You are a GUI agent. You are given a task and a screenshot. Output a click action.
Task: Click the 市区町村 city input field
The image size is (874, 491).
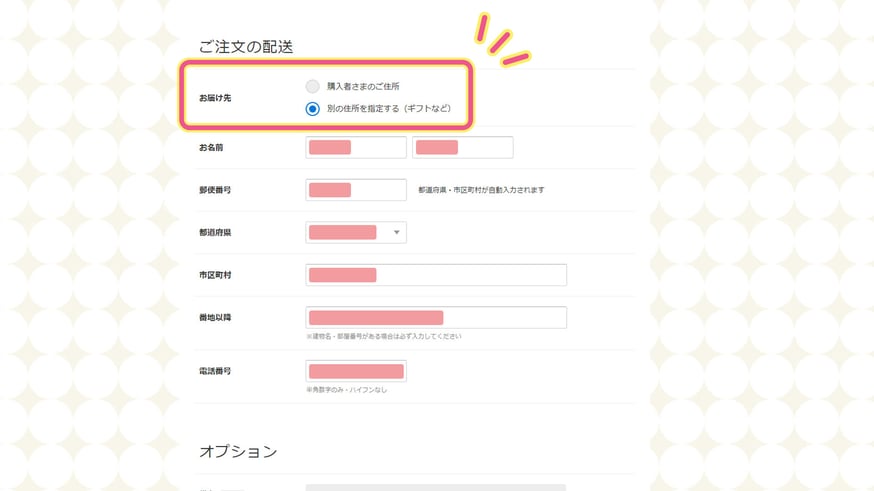(436, 275)
